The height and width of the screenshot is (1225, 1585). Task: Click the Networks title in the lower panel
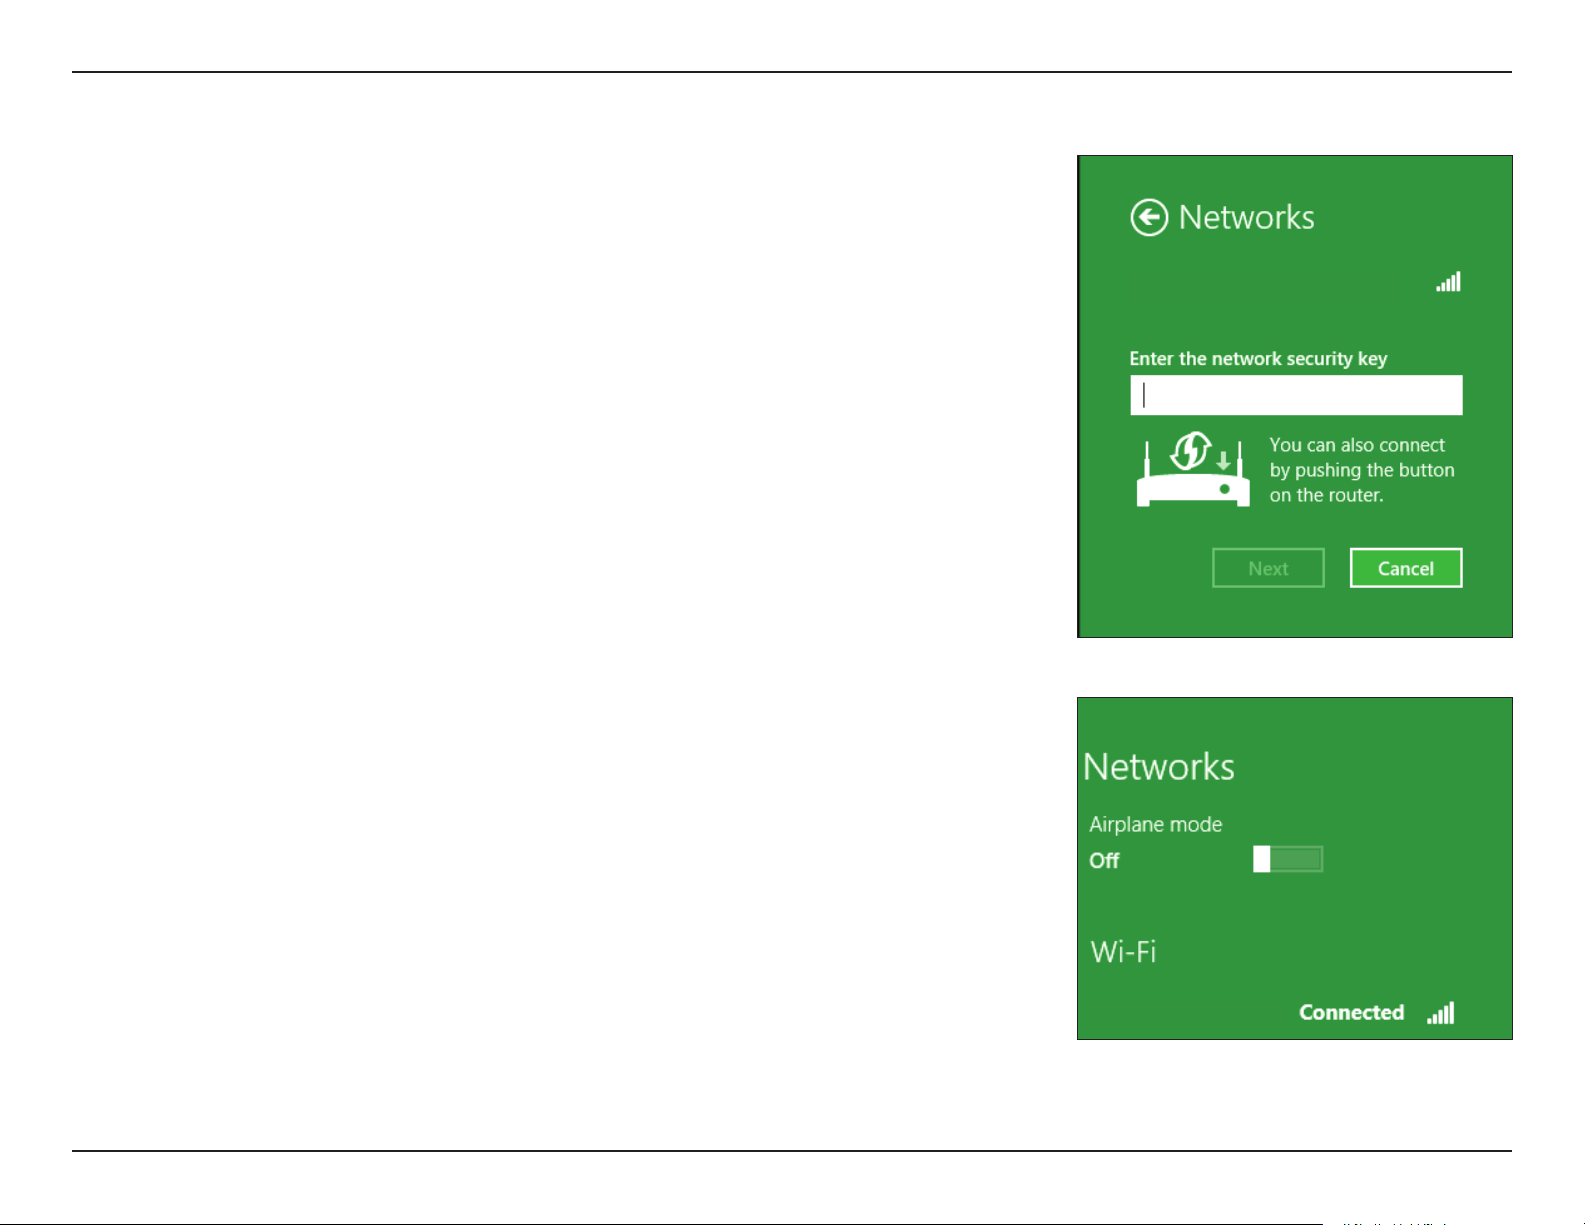point(1159,767)
